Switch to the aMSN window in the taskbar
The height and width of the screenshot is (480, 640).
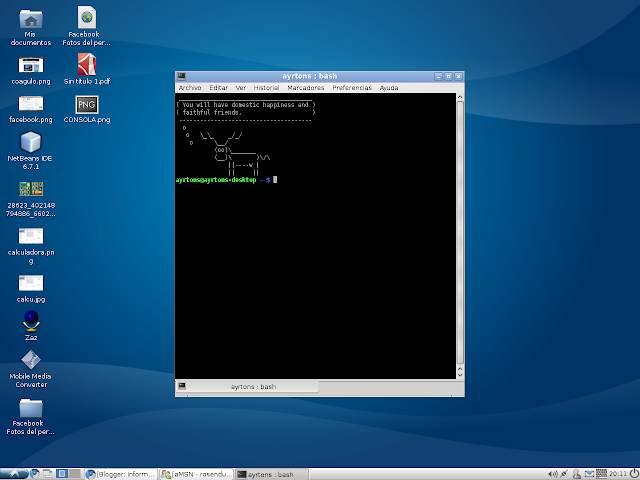pyautogui.click(x=196, y=474)
